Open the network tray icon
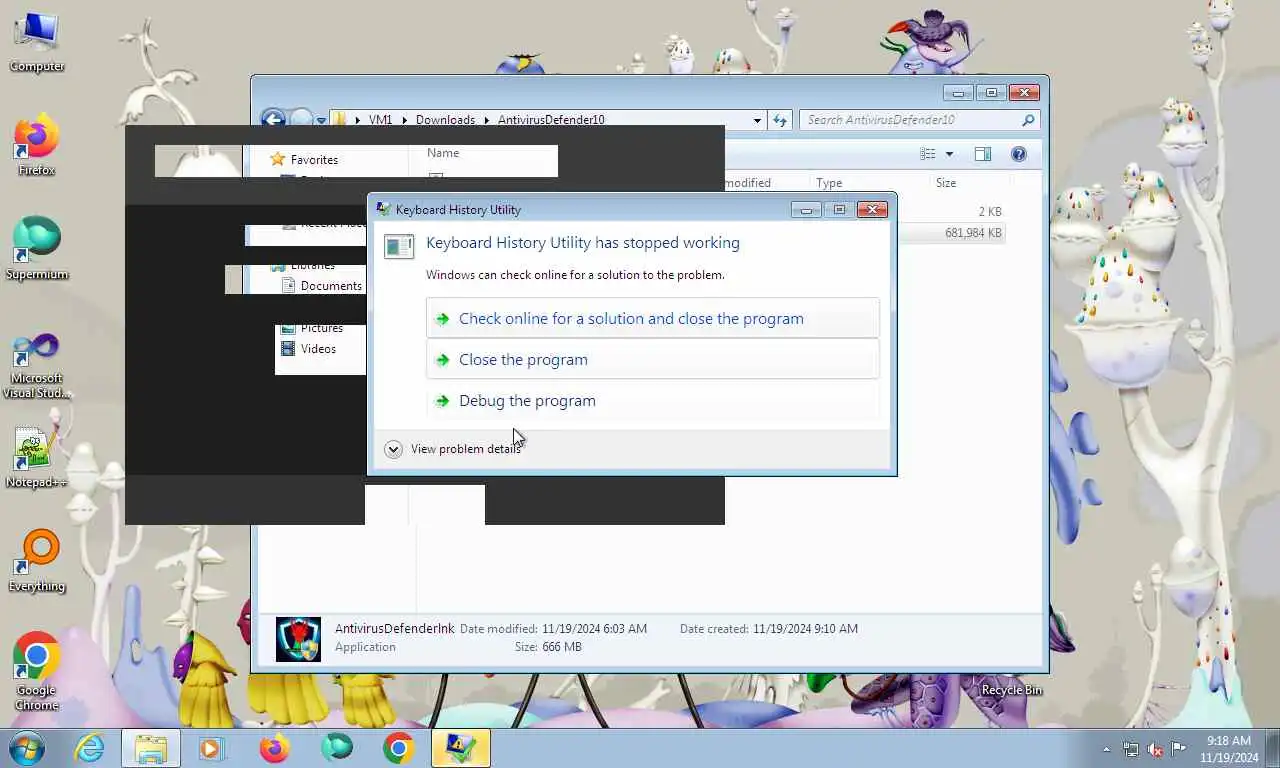This screenshot has width=1280, height=768. click(1131, 749)
